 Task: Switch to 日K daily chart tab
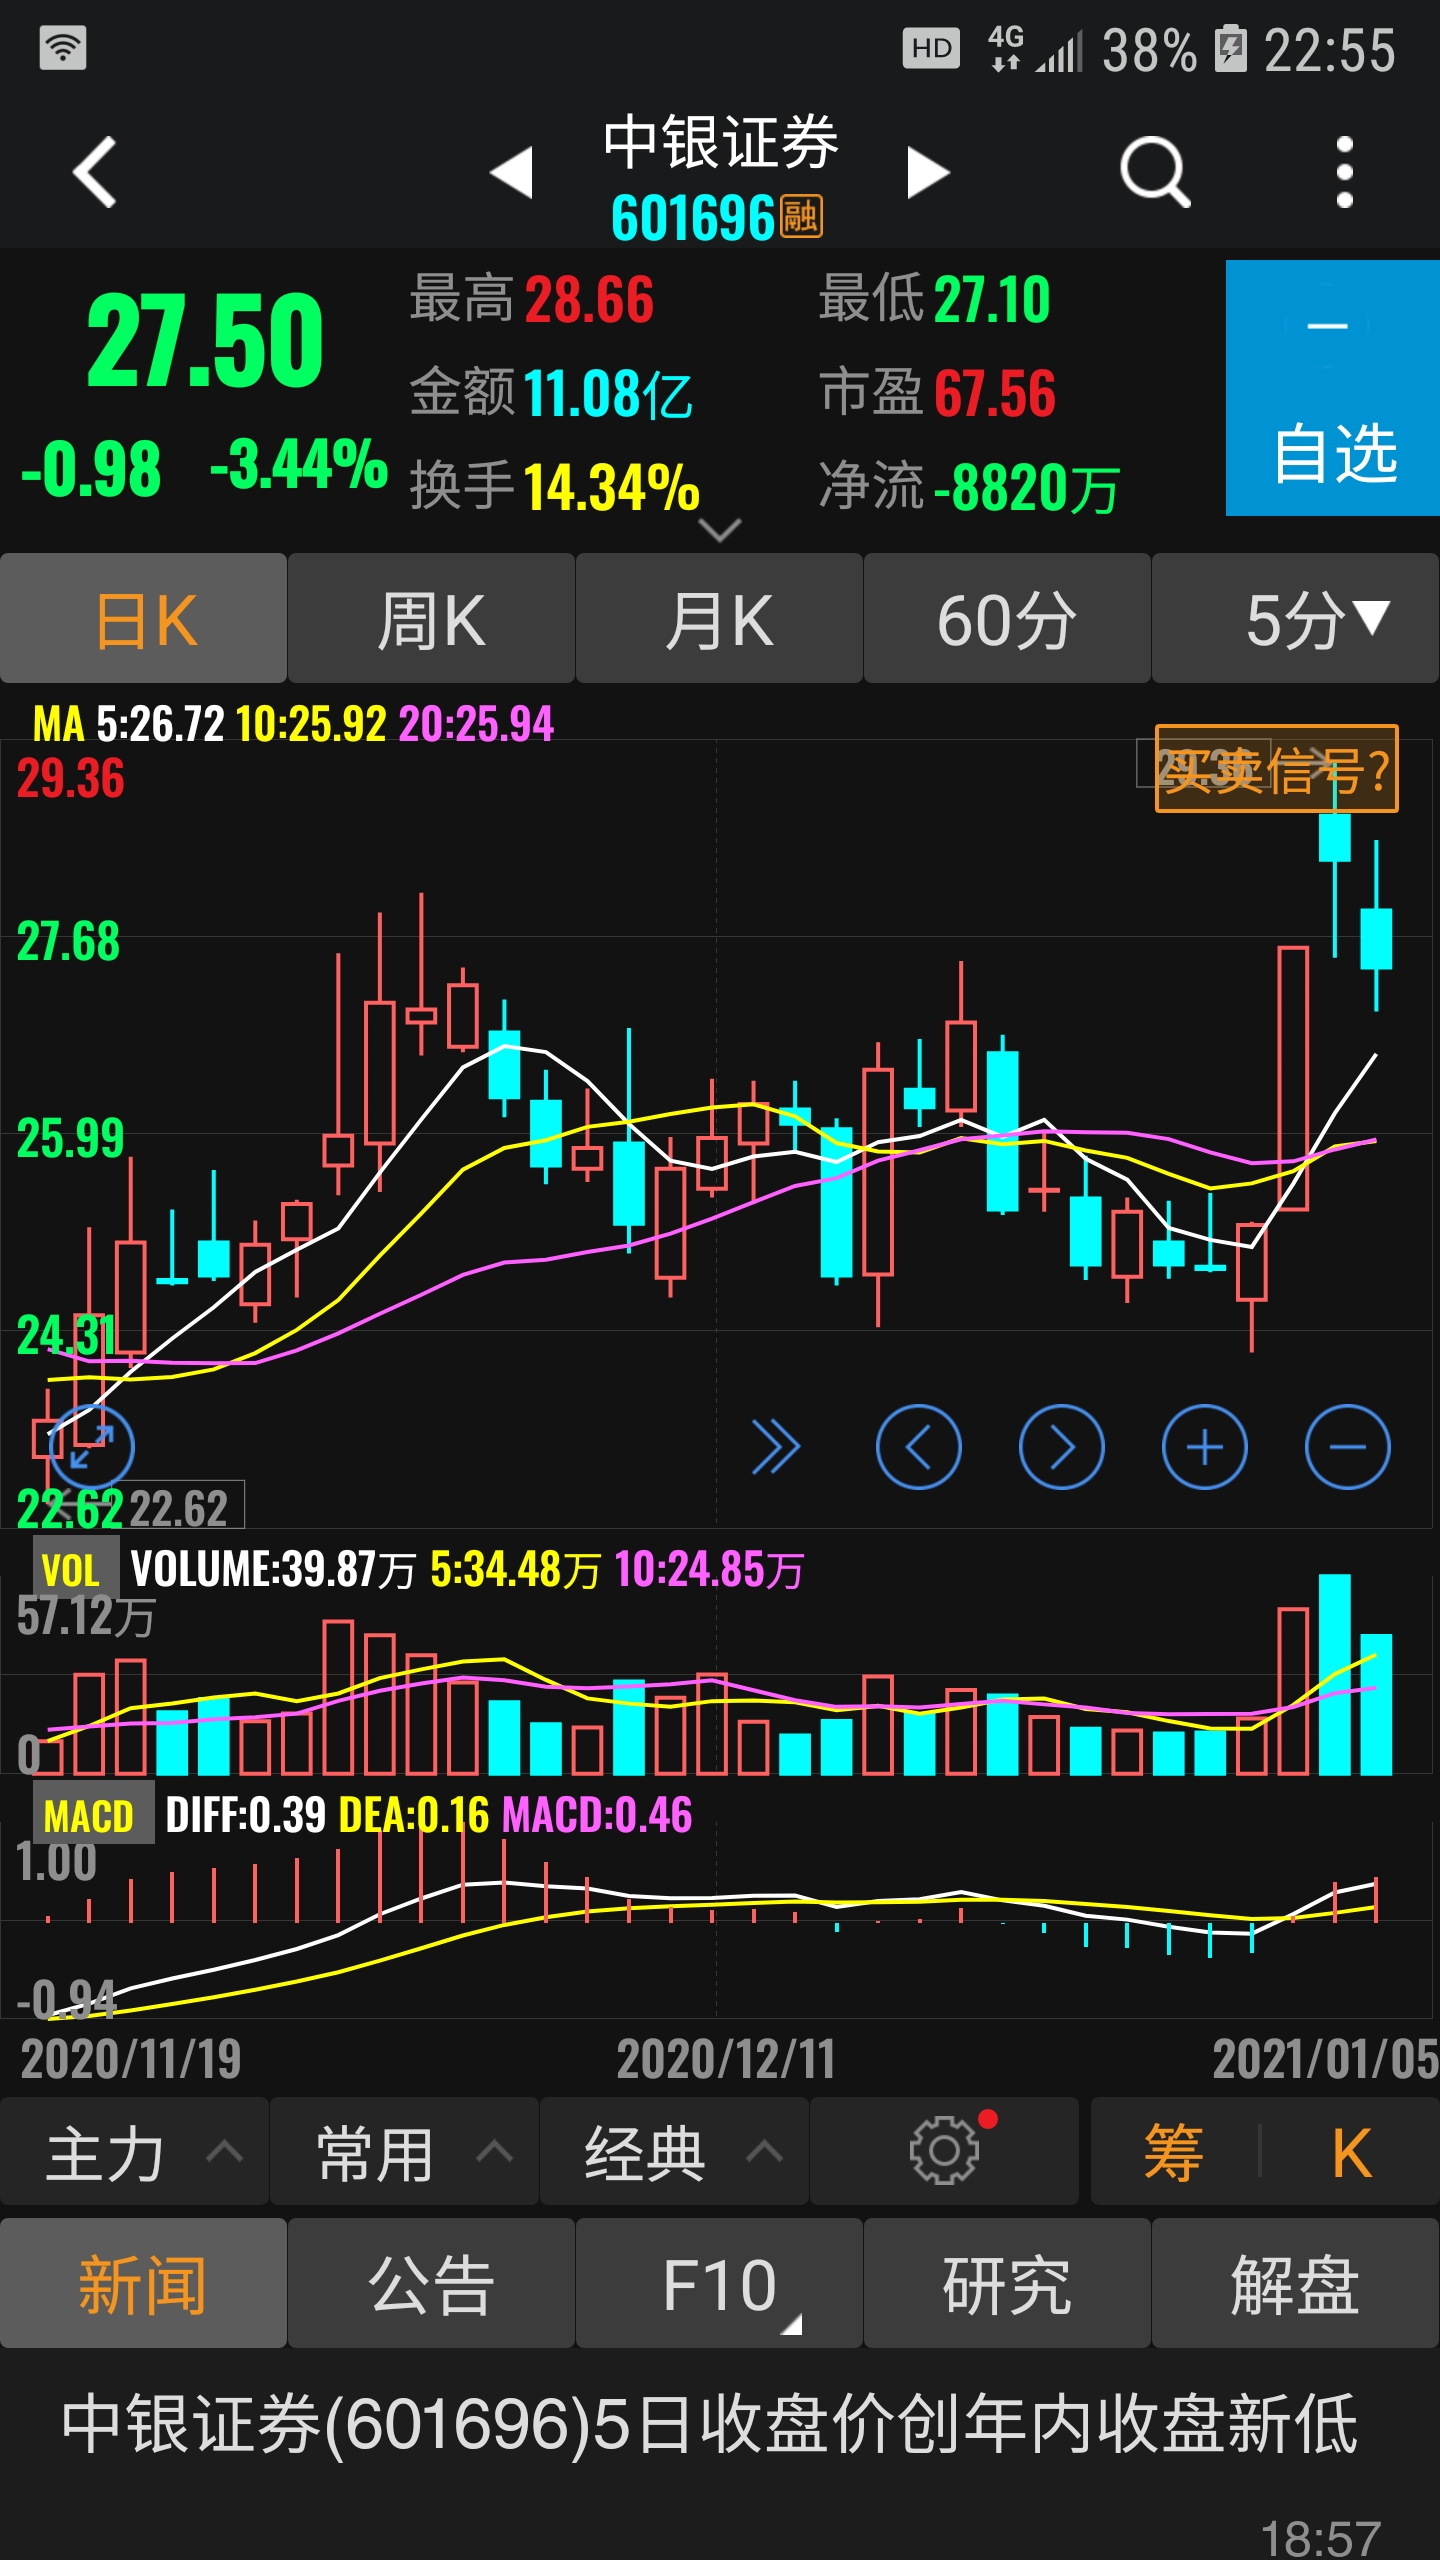[144, 618]
